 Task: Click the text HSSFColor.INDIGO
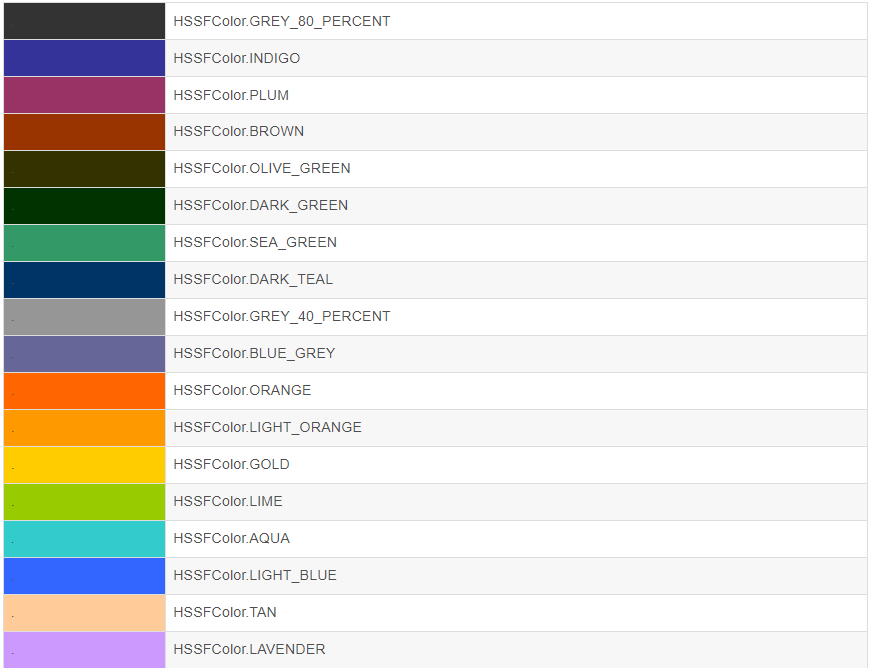(x=237, y=58)
